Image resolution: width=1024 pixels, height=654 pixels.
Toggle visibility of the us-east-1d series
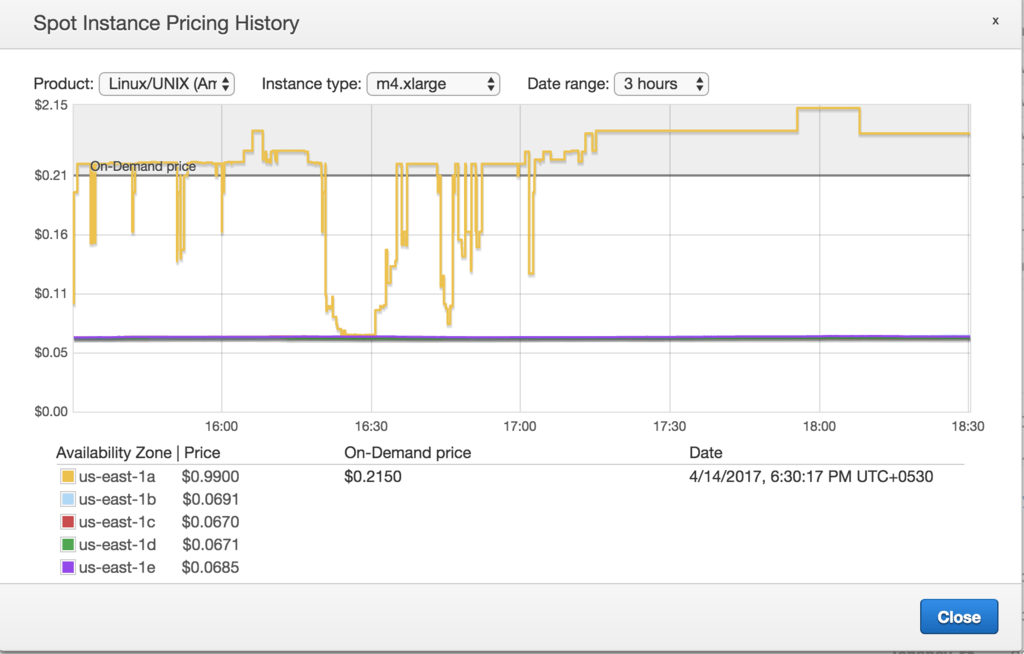click(x=68, y=545)
